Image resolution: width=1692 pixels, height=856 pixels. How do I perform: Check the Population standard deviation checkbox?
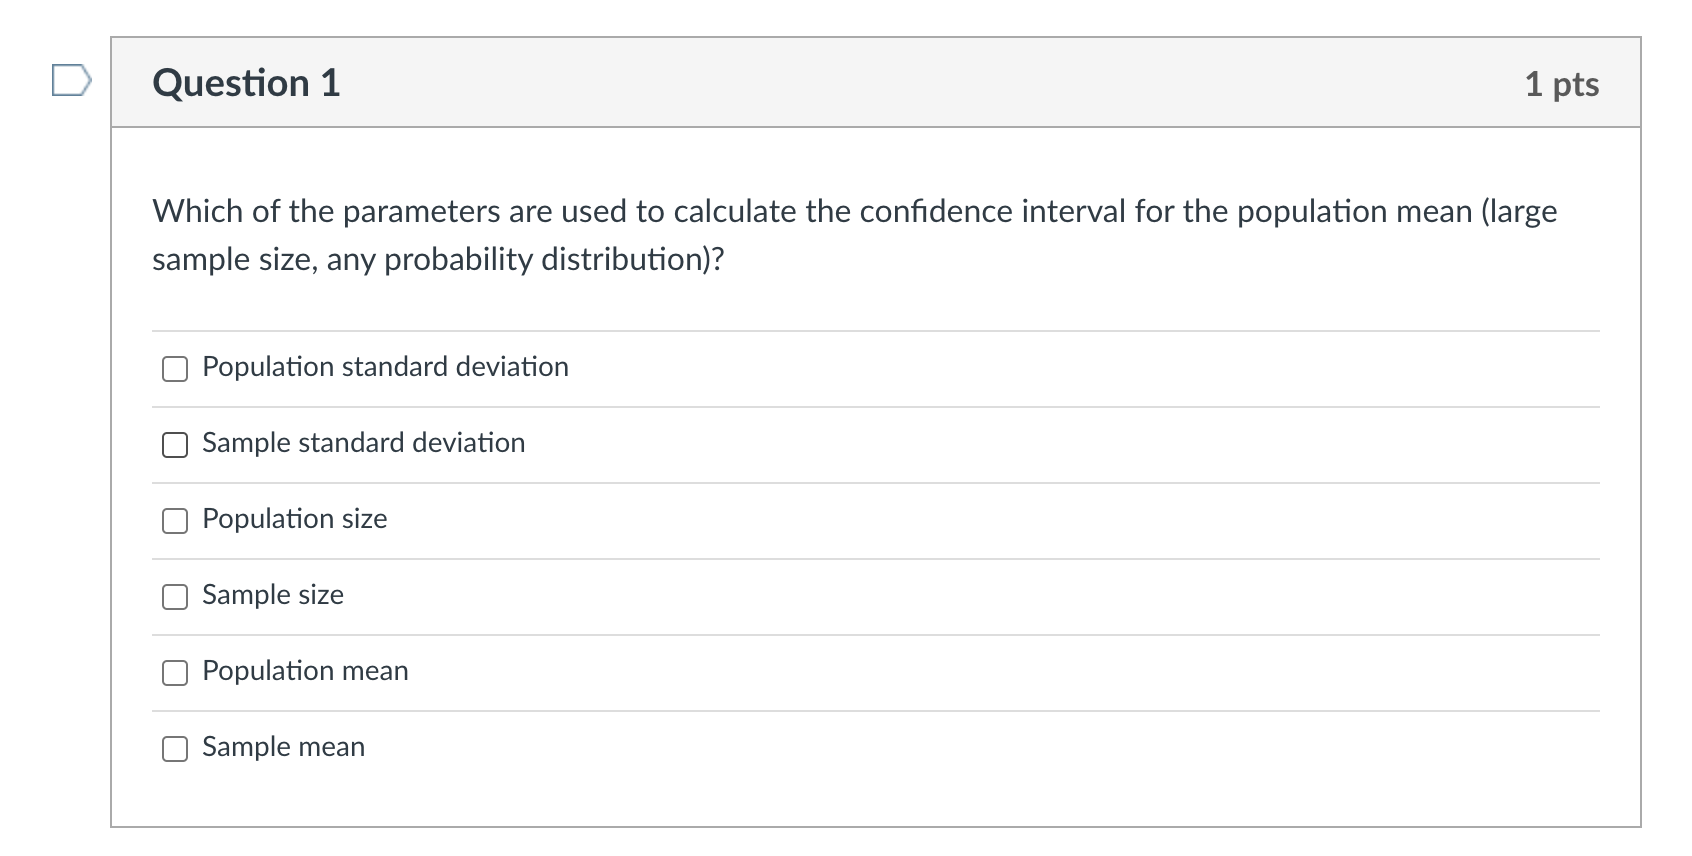175,369
